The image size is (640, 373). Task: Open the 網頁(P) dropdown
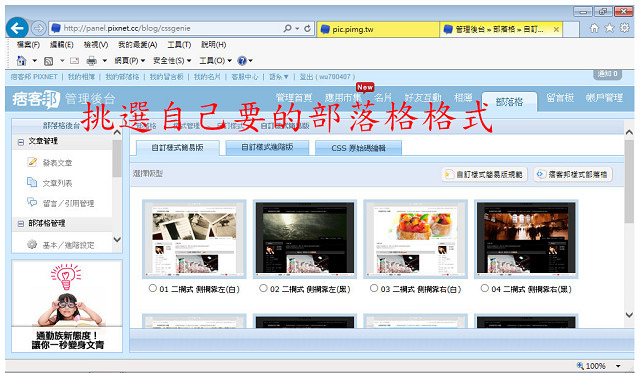point(129,61)
